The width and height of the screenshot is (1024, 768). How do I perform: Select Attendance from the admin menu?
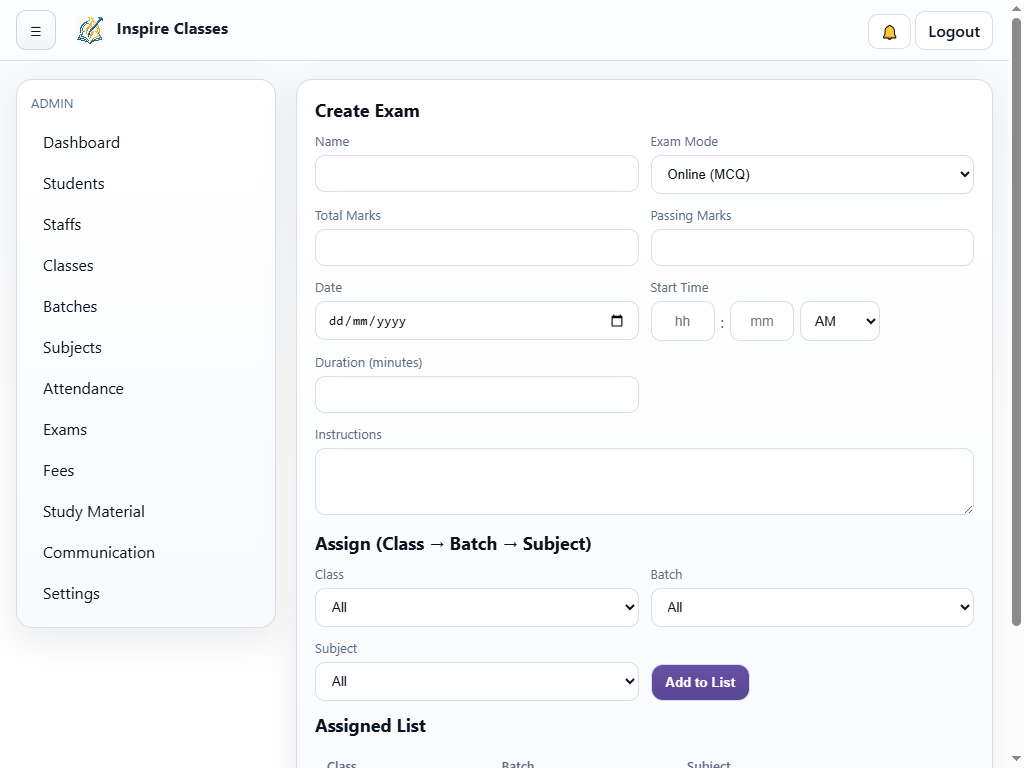83,389
